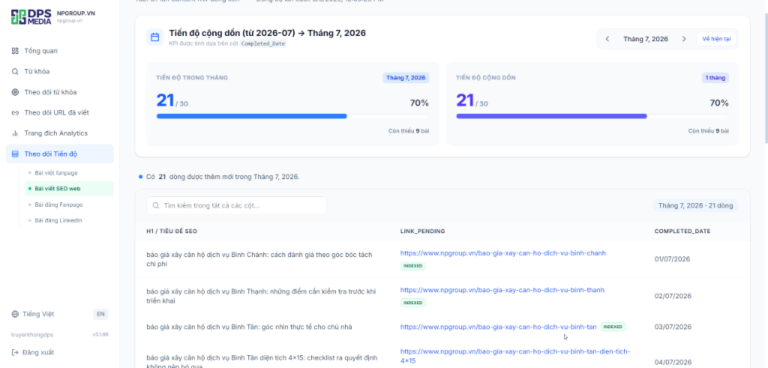Click the date 02/07/2026 cell
Viewport: 768px width, 368px height.
pyautogui.click(x=672, y=296)
